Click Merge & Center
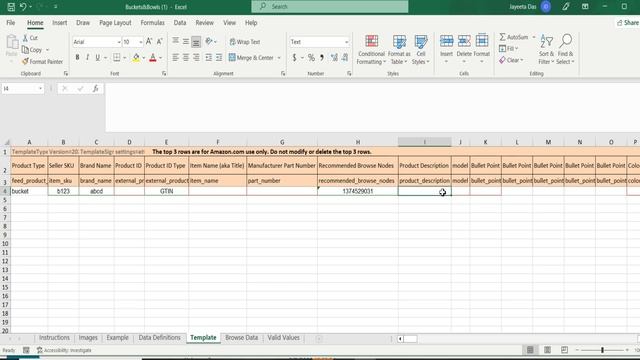 point(251,58)
